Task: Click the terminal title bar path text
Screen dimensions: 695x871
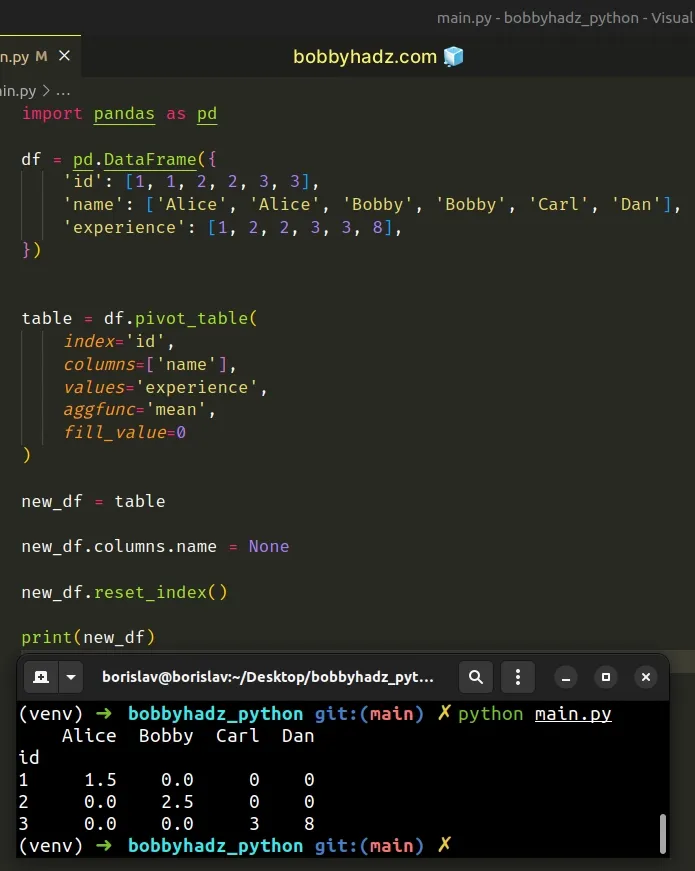Action: click(x=268, y=677)
